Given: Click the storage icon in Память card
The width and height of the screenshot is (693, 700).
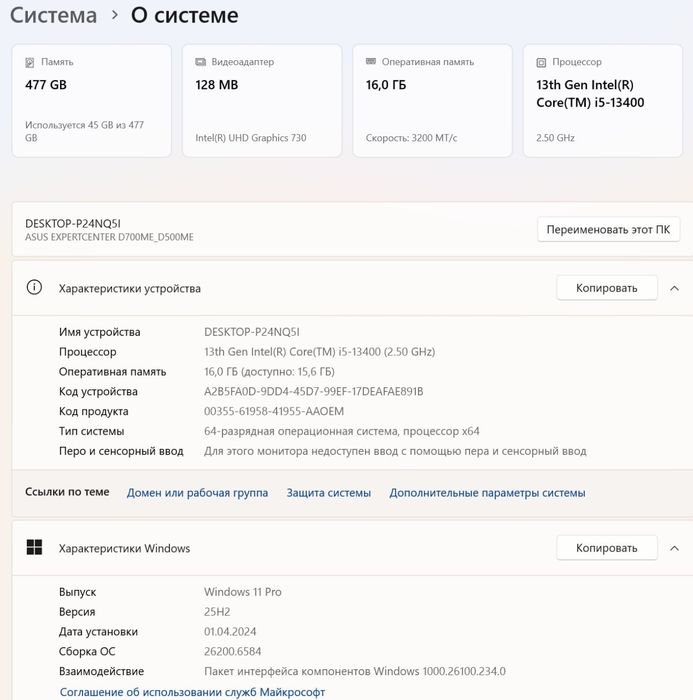Looking at the screenshot, I should tap(30, 62).
